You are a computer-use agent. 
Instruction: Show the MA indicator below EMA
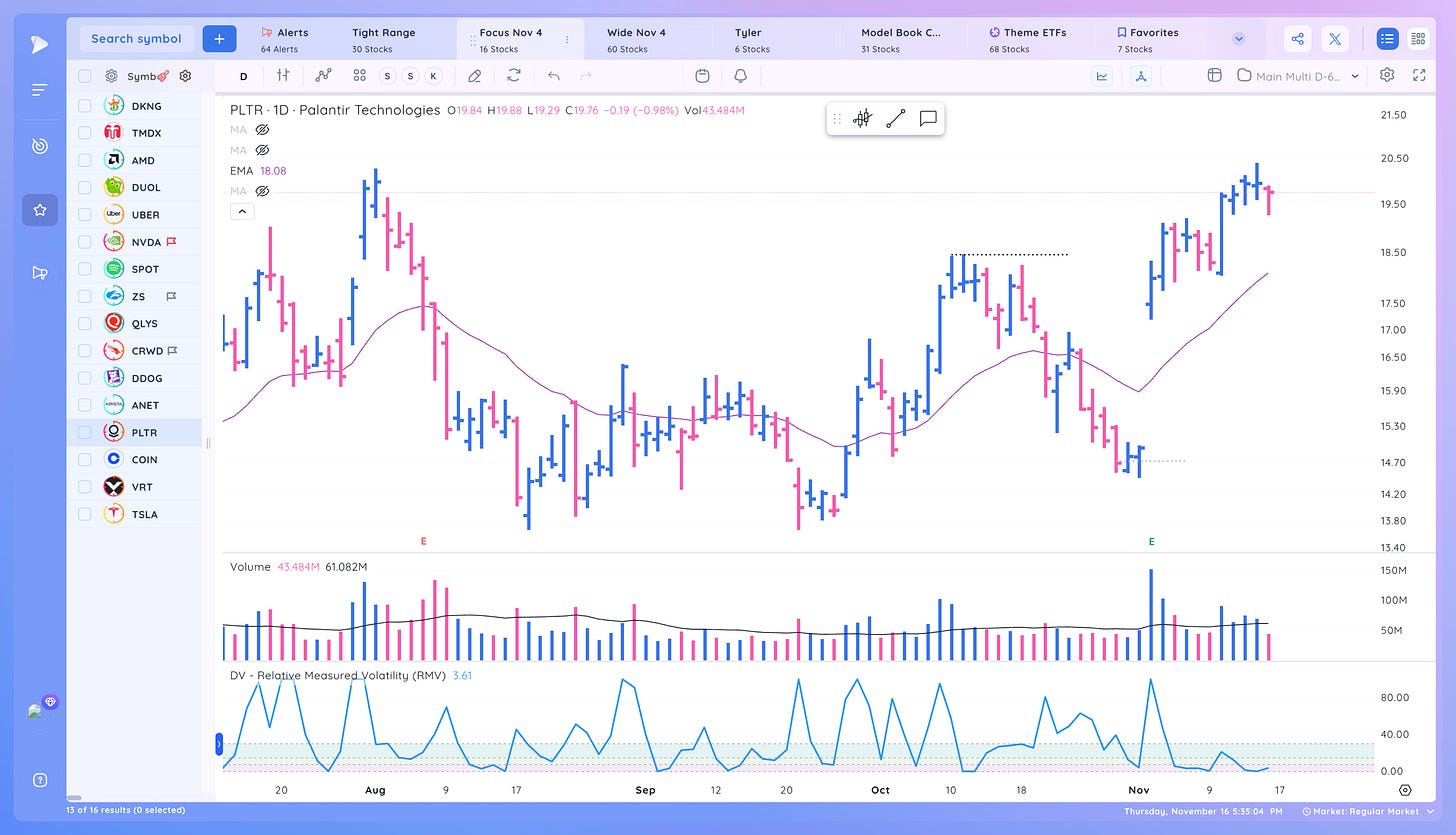264,190
